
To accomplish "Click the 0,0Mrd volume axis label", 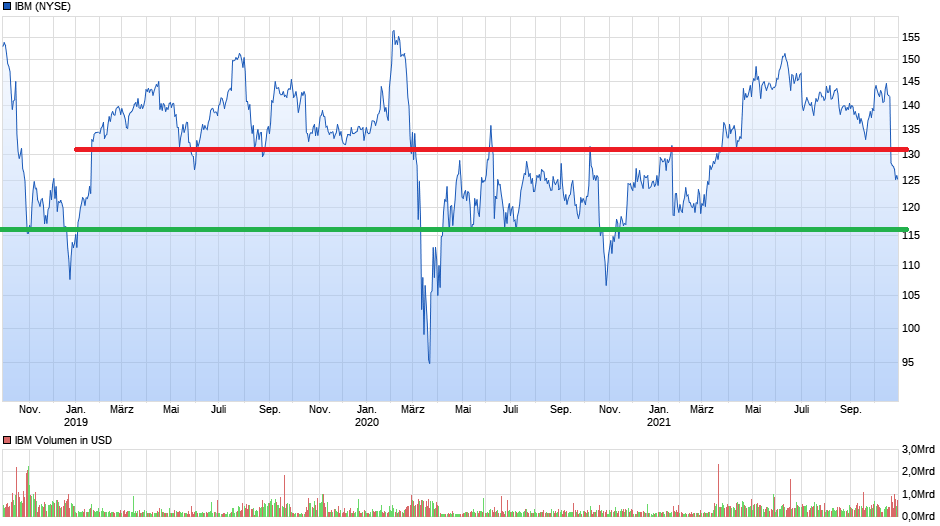I will [x=919, y=516].
